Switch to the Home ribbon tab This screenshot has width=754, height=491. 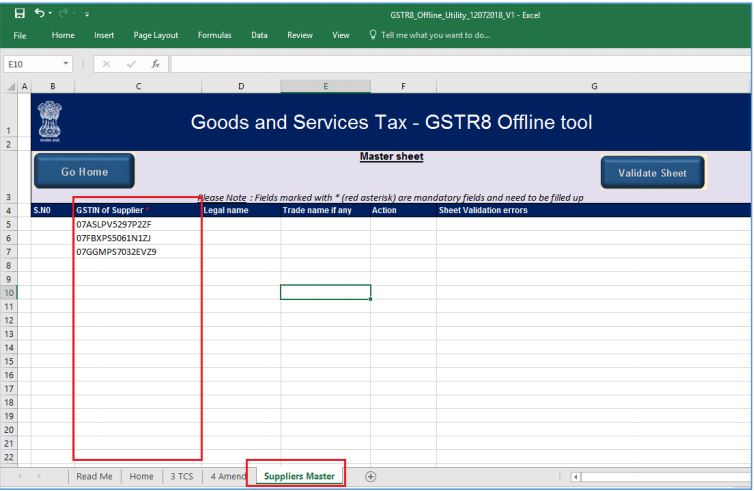63,35
